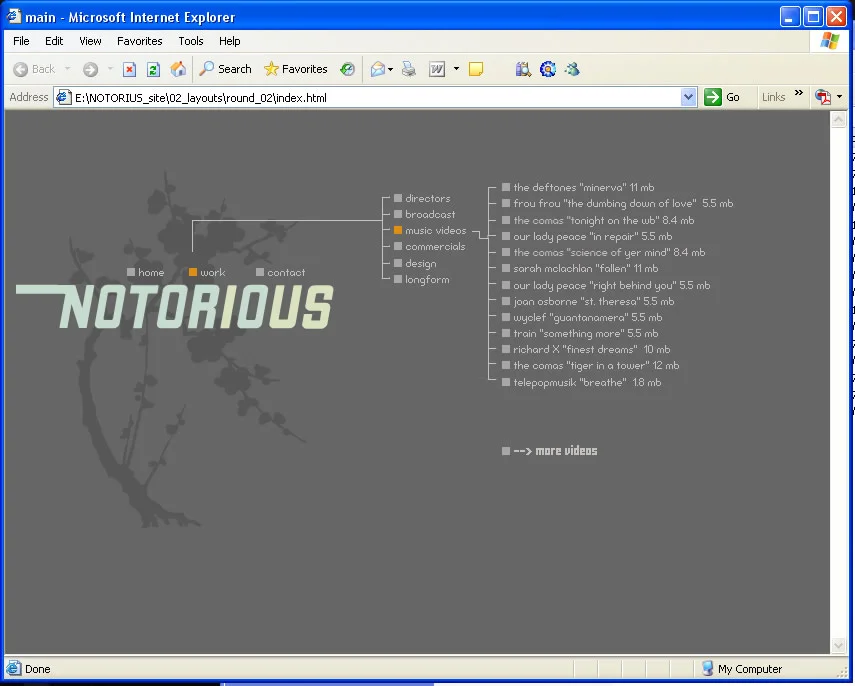Click the Windows flag logo
Screen dimensions: 855x686
pyautogui.click(x=829, y=41)
